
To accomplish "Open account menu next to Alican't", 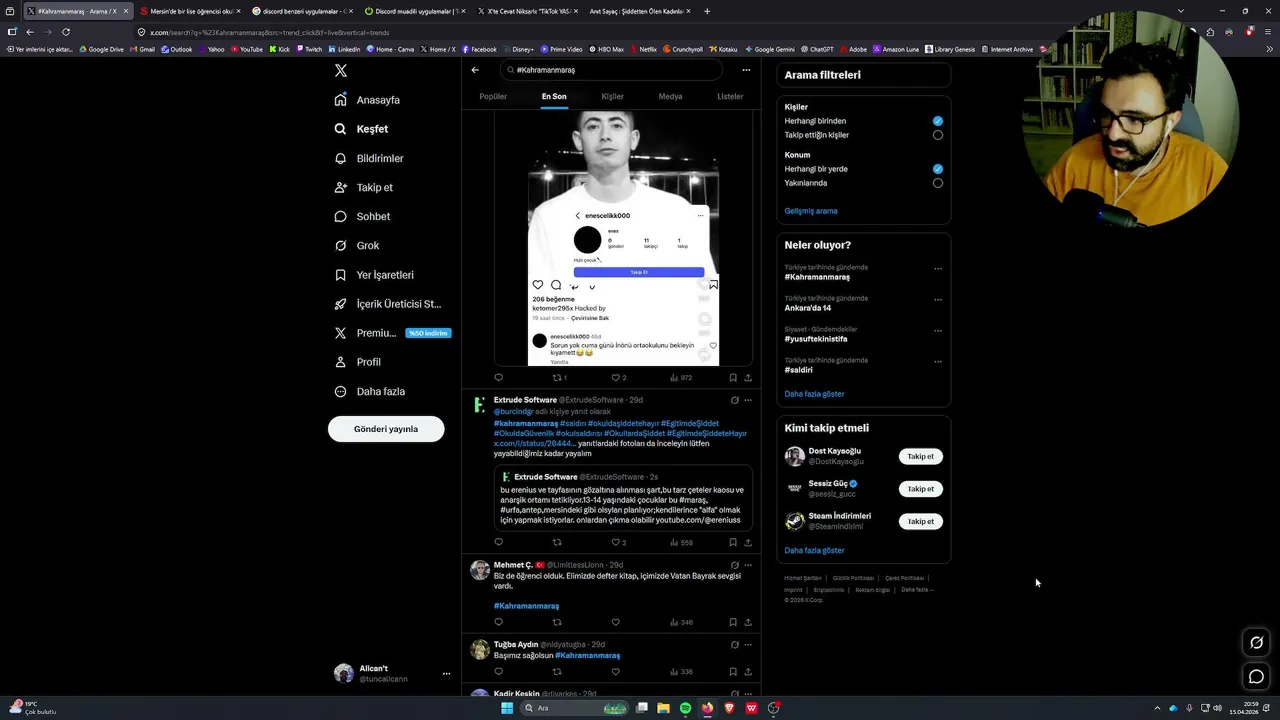I will tap(446, 674).
